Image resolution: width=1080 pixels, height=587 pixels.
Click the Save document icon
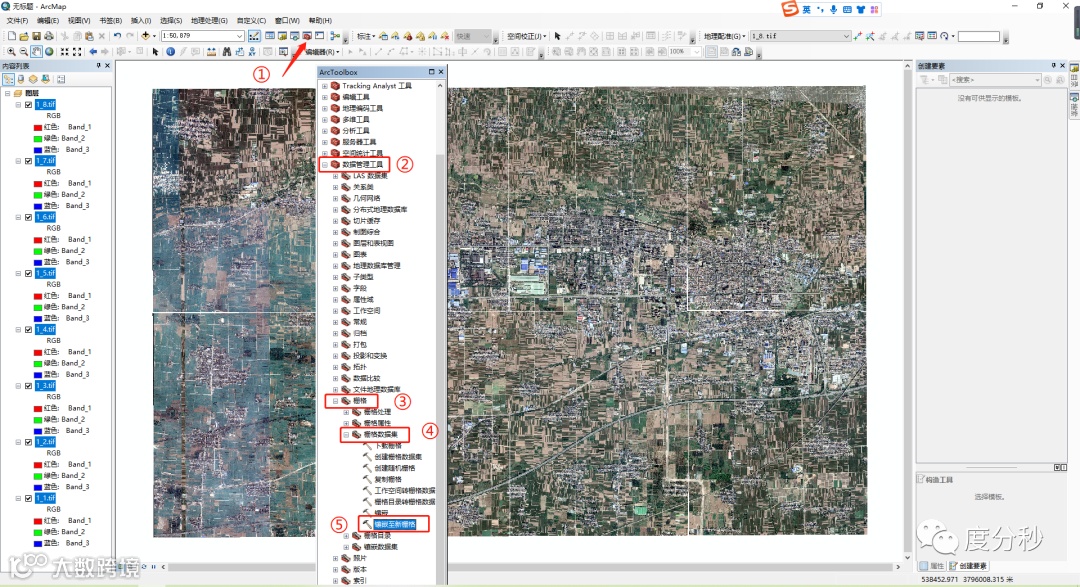click(37, 36)
